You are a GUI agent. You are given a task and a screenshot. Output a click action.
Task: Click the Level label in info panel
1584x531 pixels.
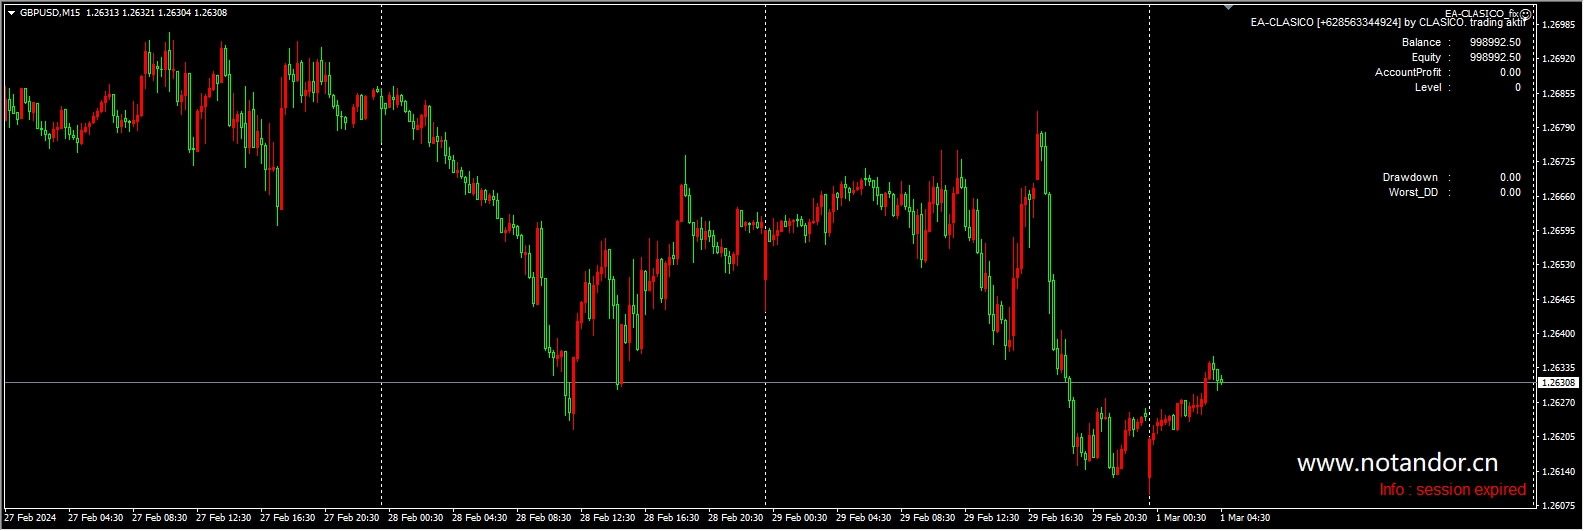tap(1428, 88)
